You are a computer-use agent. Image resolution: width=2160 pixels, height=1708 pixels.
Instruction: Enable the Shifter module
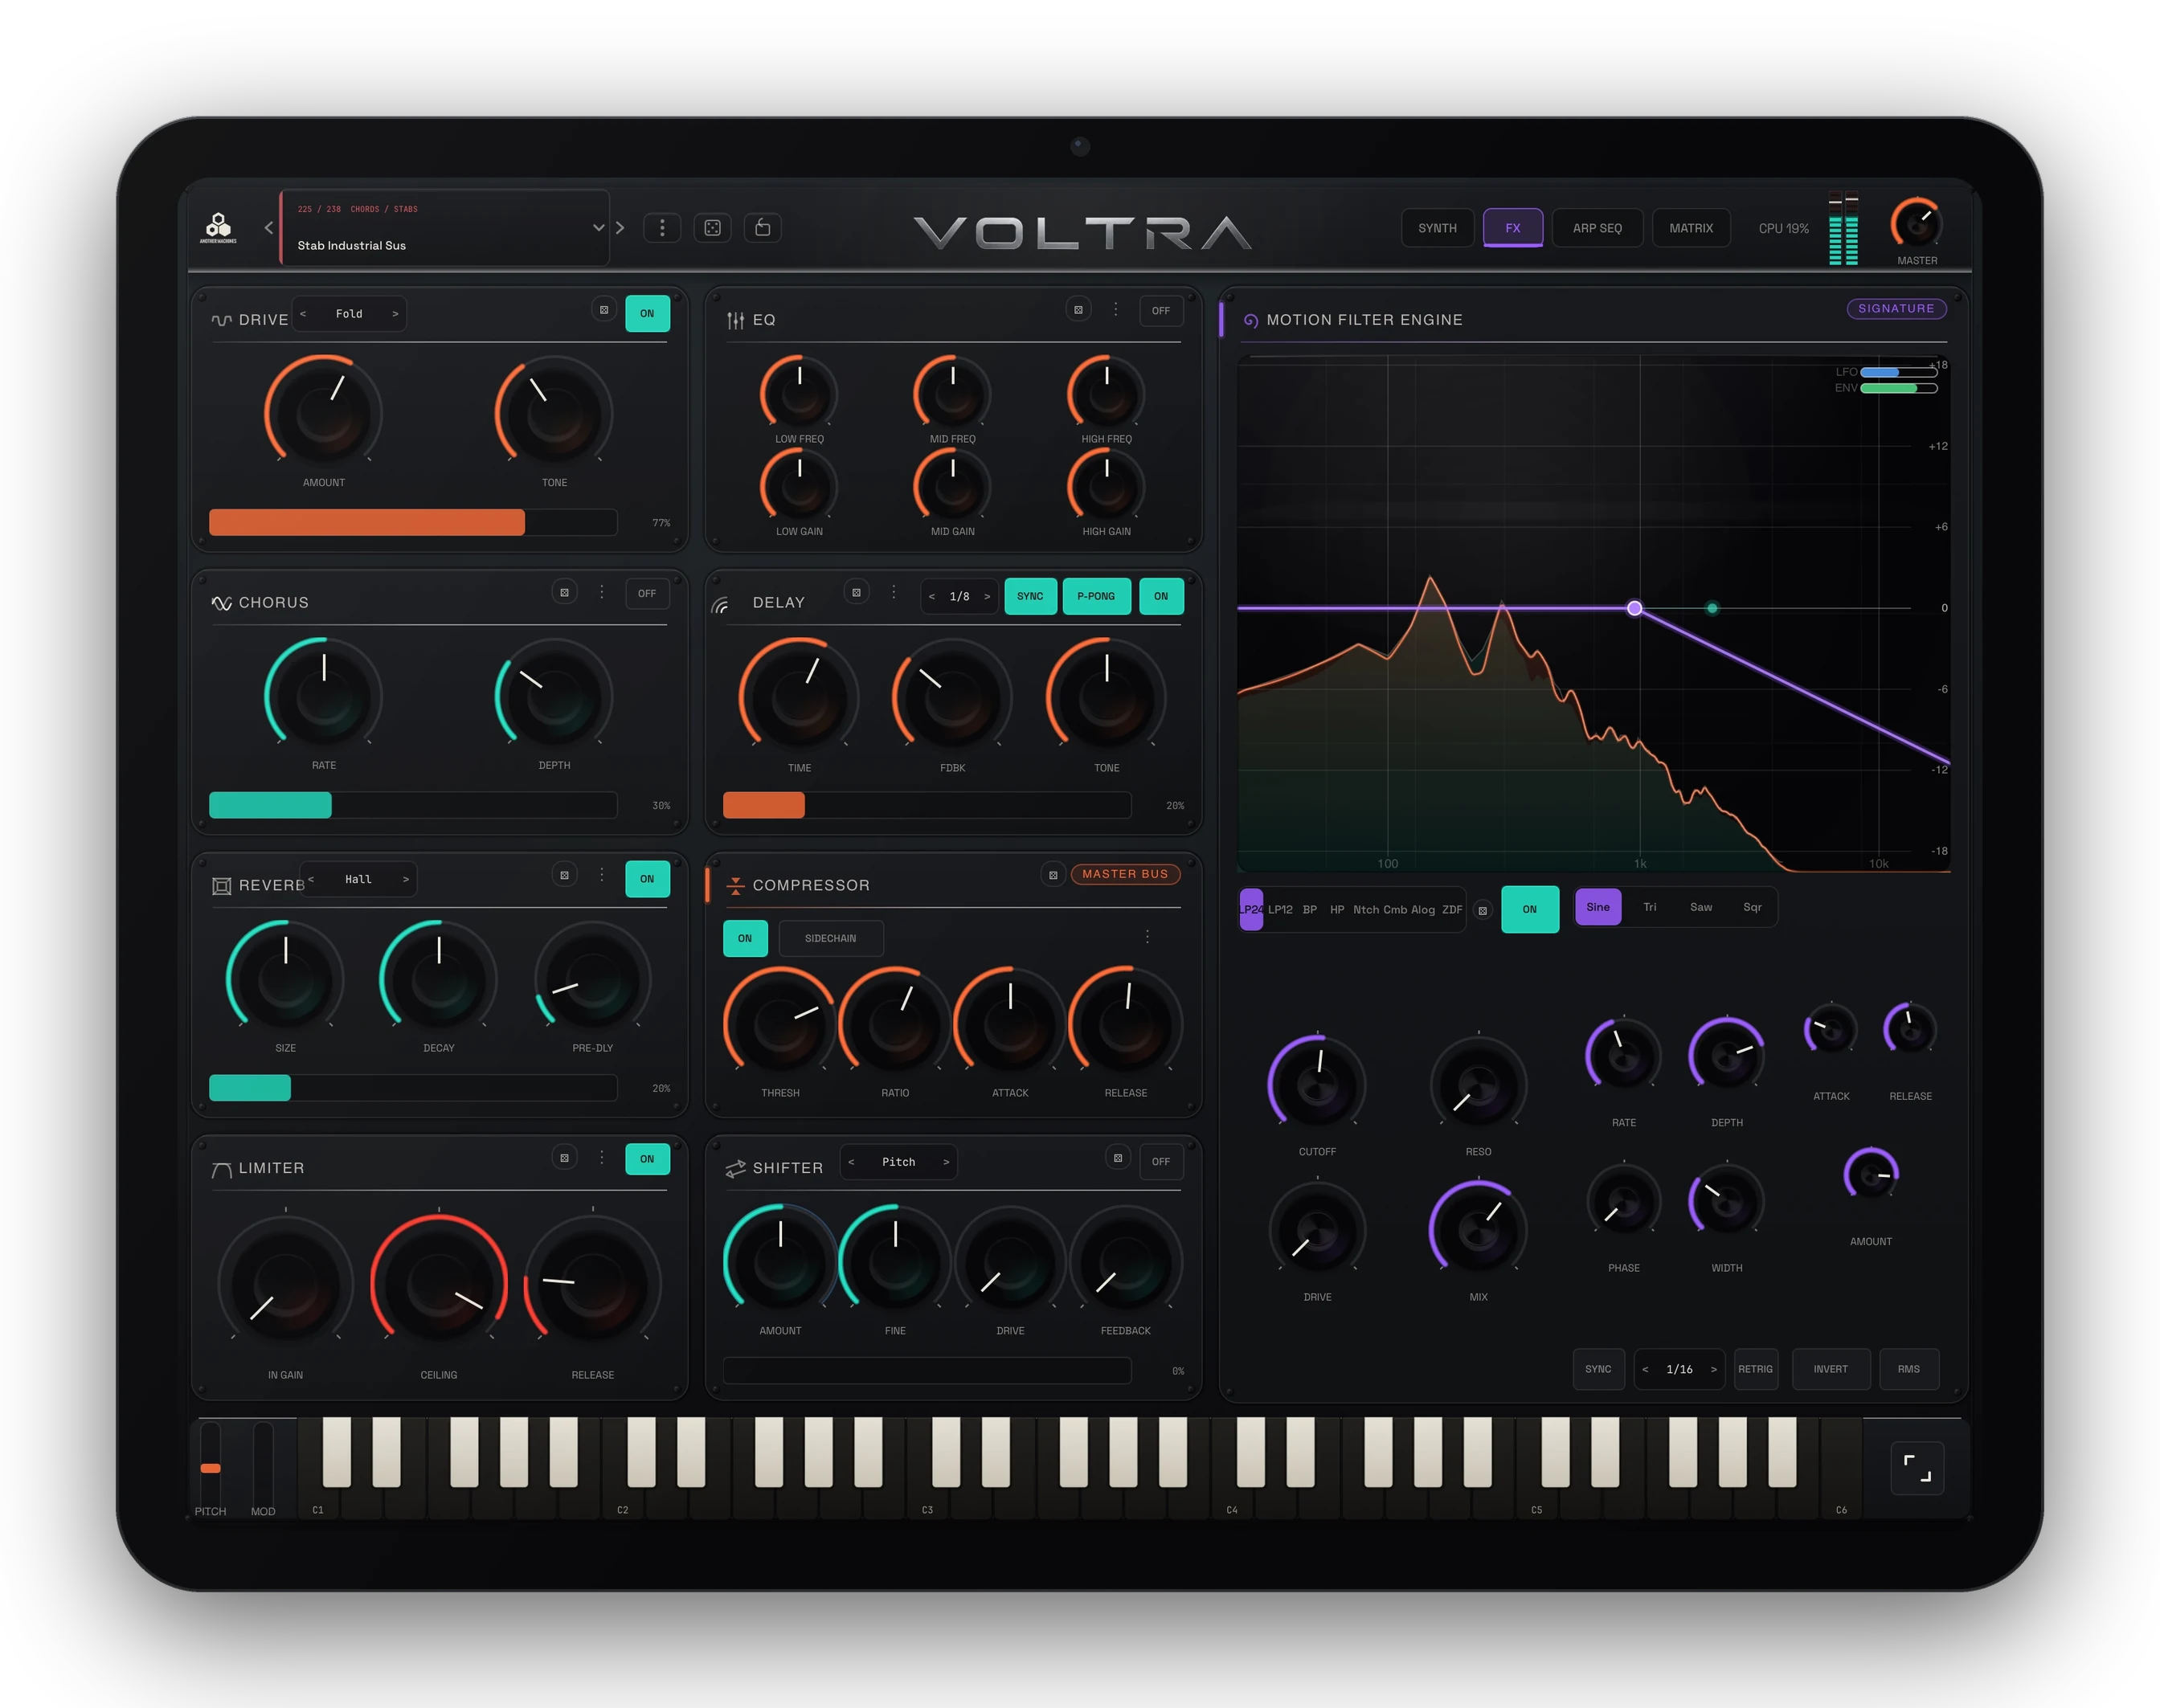click(x=1160, y=1162)
